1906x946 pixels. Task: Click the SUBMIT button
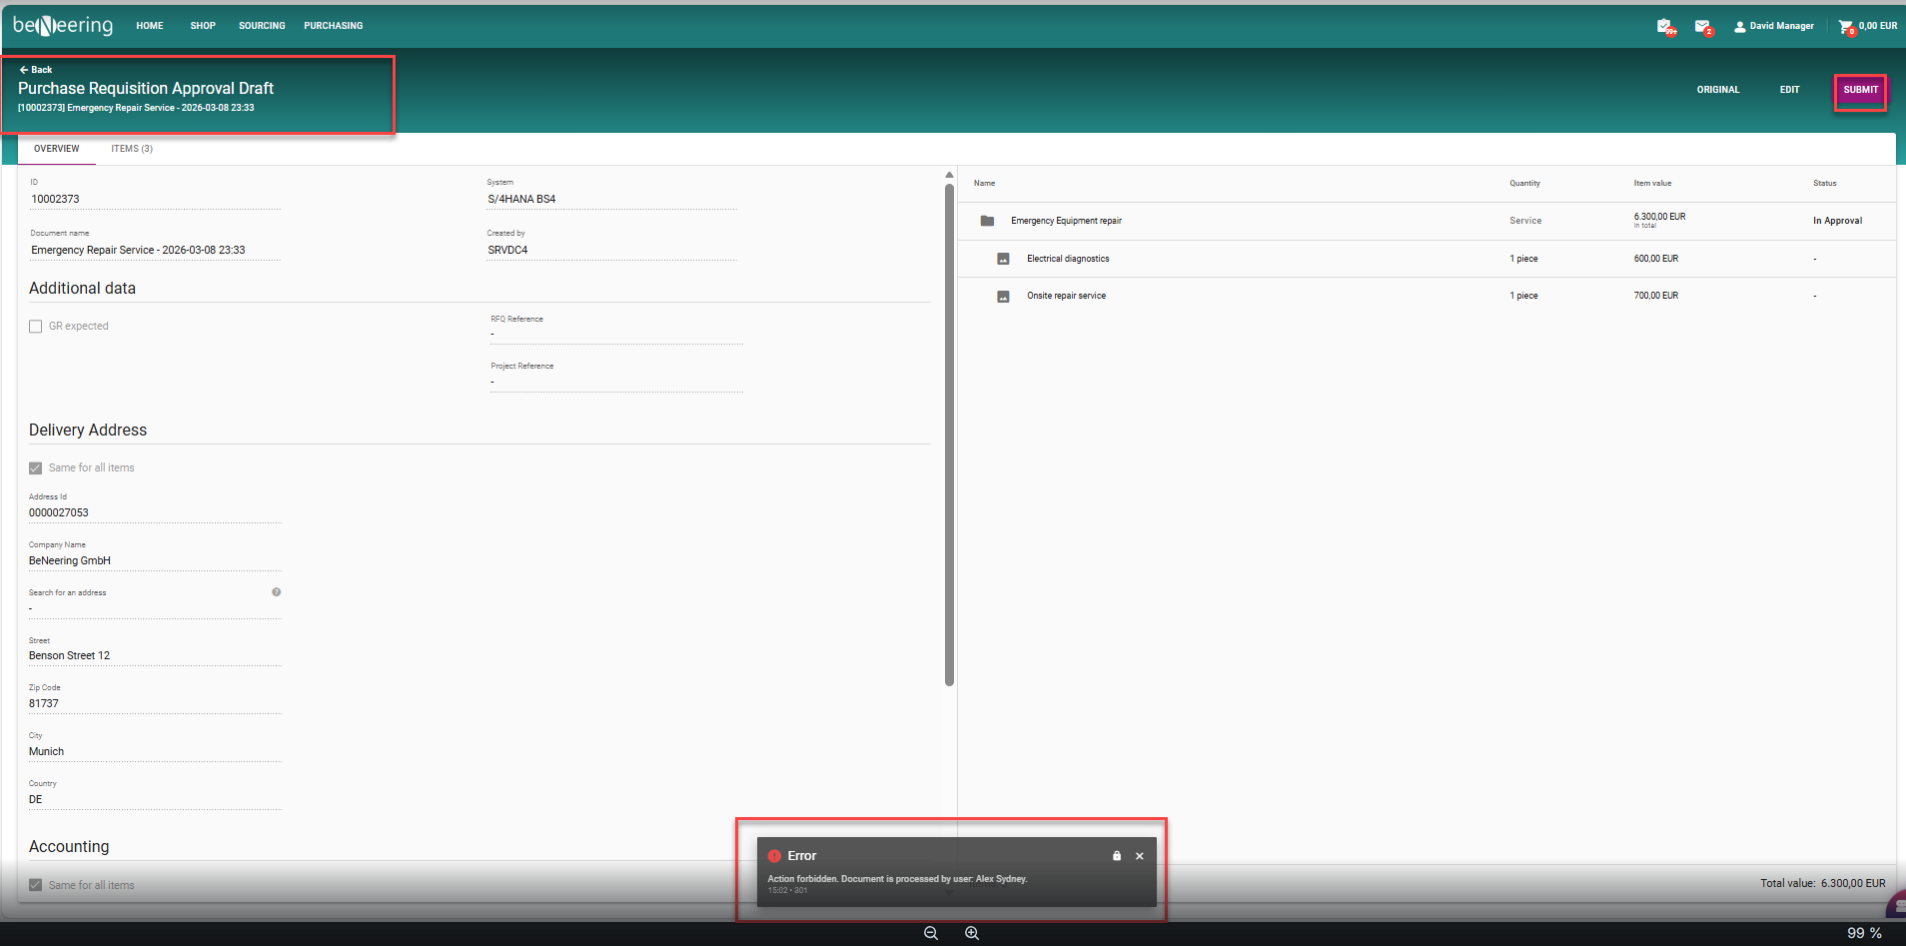pos(1861,90)
